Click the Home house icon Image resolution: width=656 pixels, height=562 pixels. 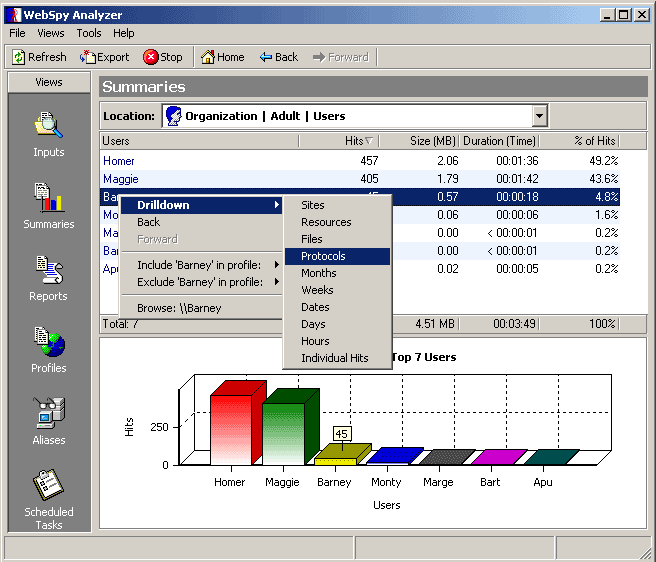(208, 57)
